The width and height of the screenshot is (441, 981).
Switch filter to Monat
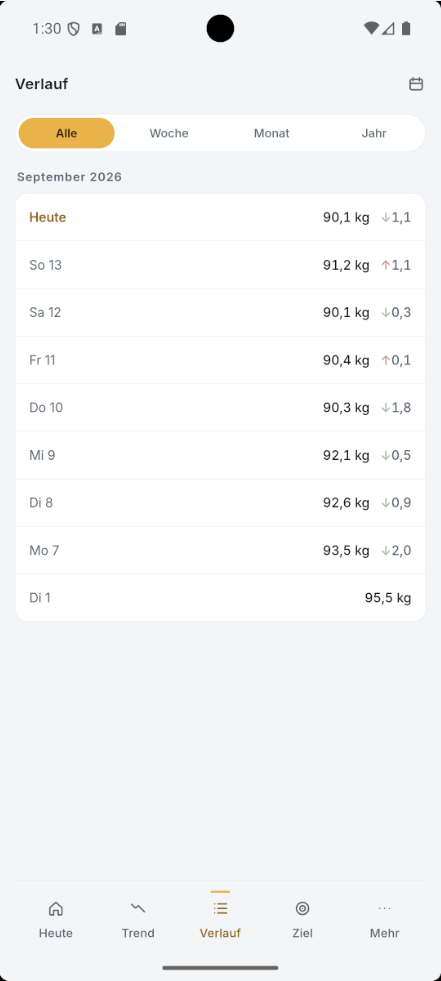[271, 133]
